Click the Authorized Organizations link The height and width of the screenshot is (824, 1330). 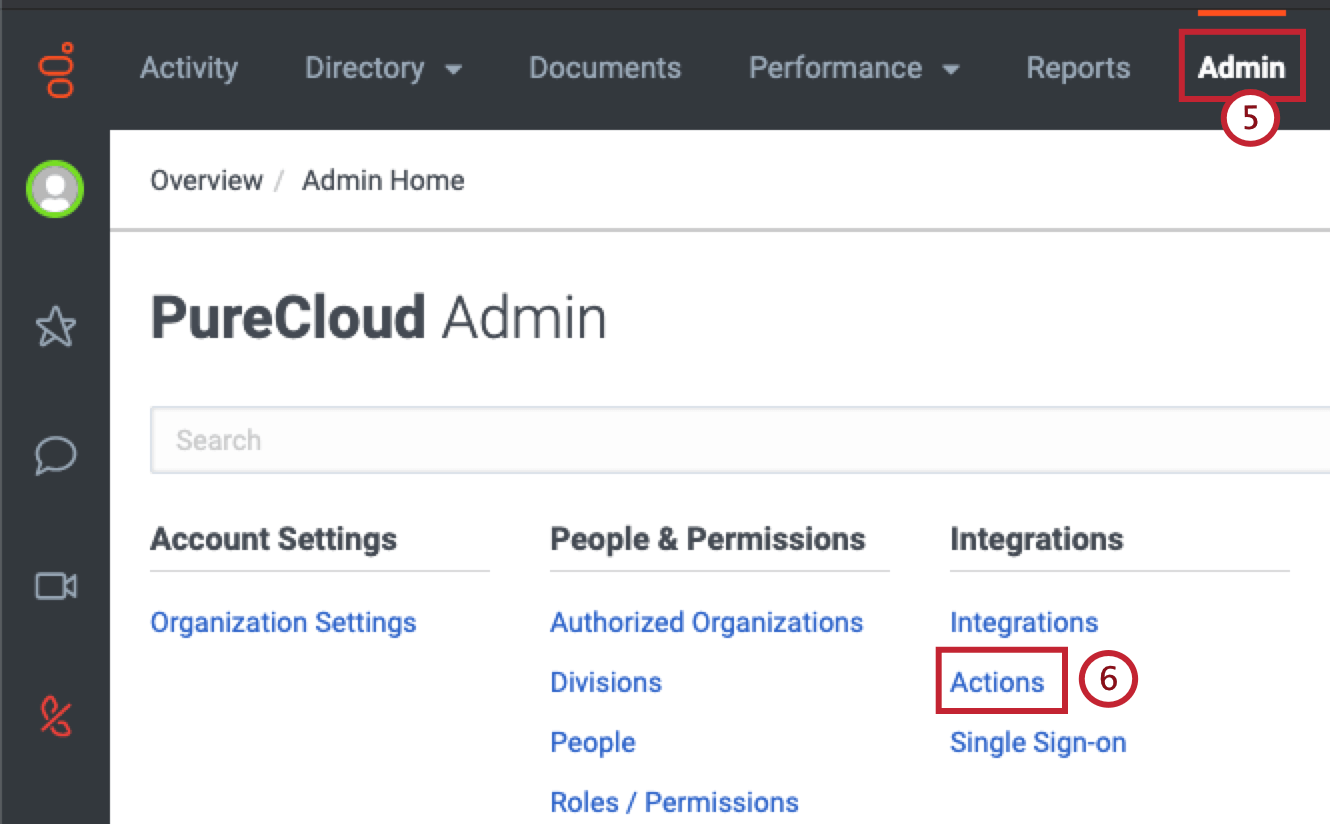pos(706,622)
